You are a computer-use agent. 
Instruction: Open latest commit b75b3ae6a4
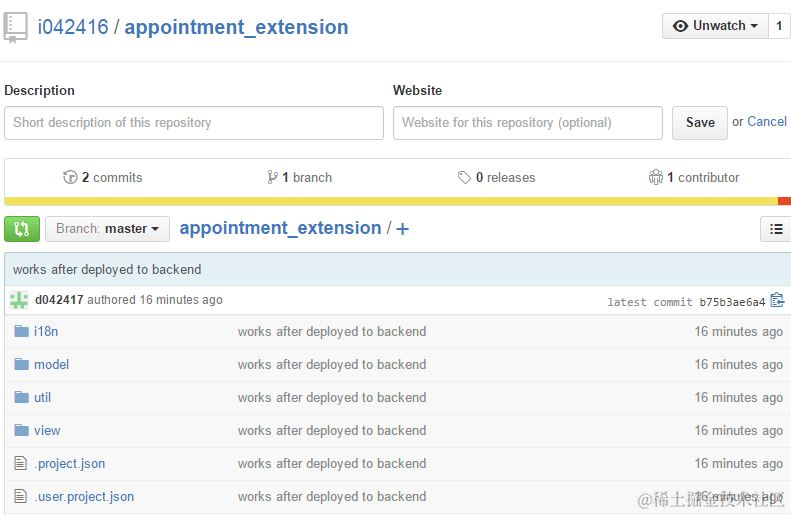click(x=732, y=302)
